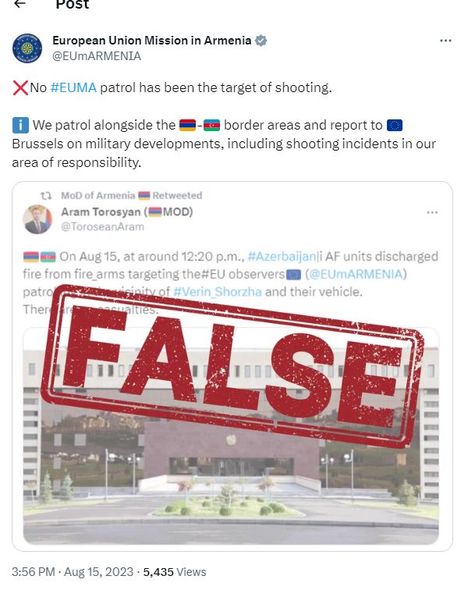461x590 pixels.
Task: Click the red X emoji in post
Action: pos(20,88)
